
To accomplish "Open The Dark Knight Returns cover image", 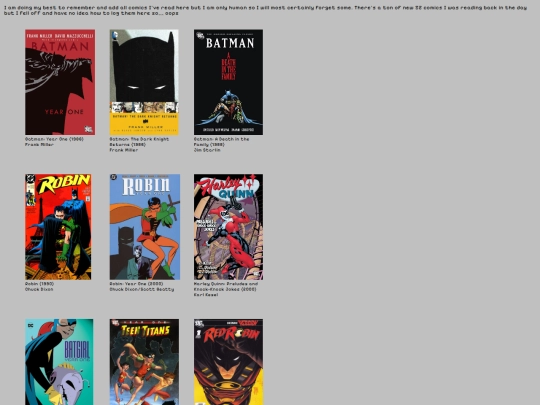I will pos(144,82).
